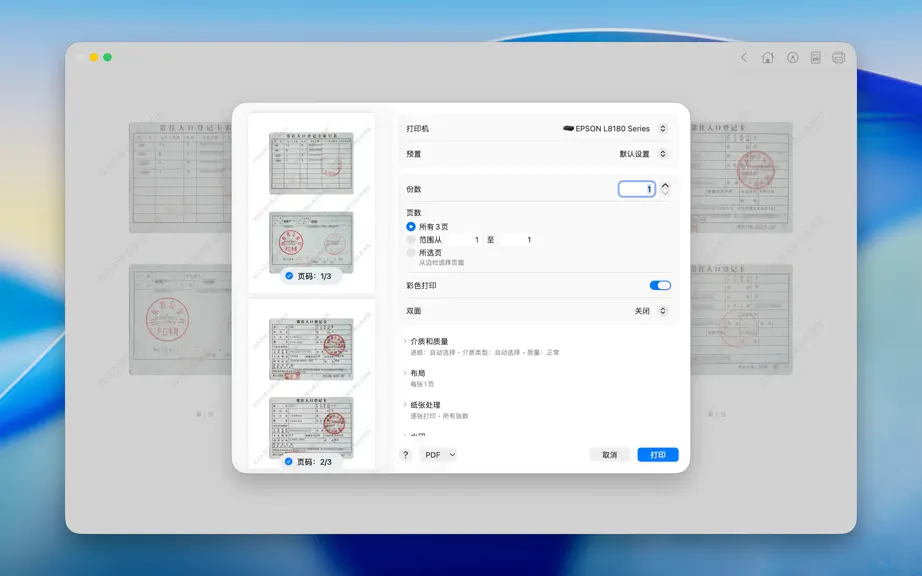Open the 预置 默认设置 dropdown
This screenshot has height=576, width=922.
point(663,154)
